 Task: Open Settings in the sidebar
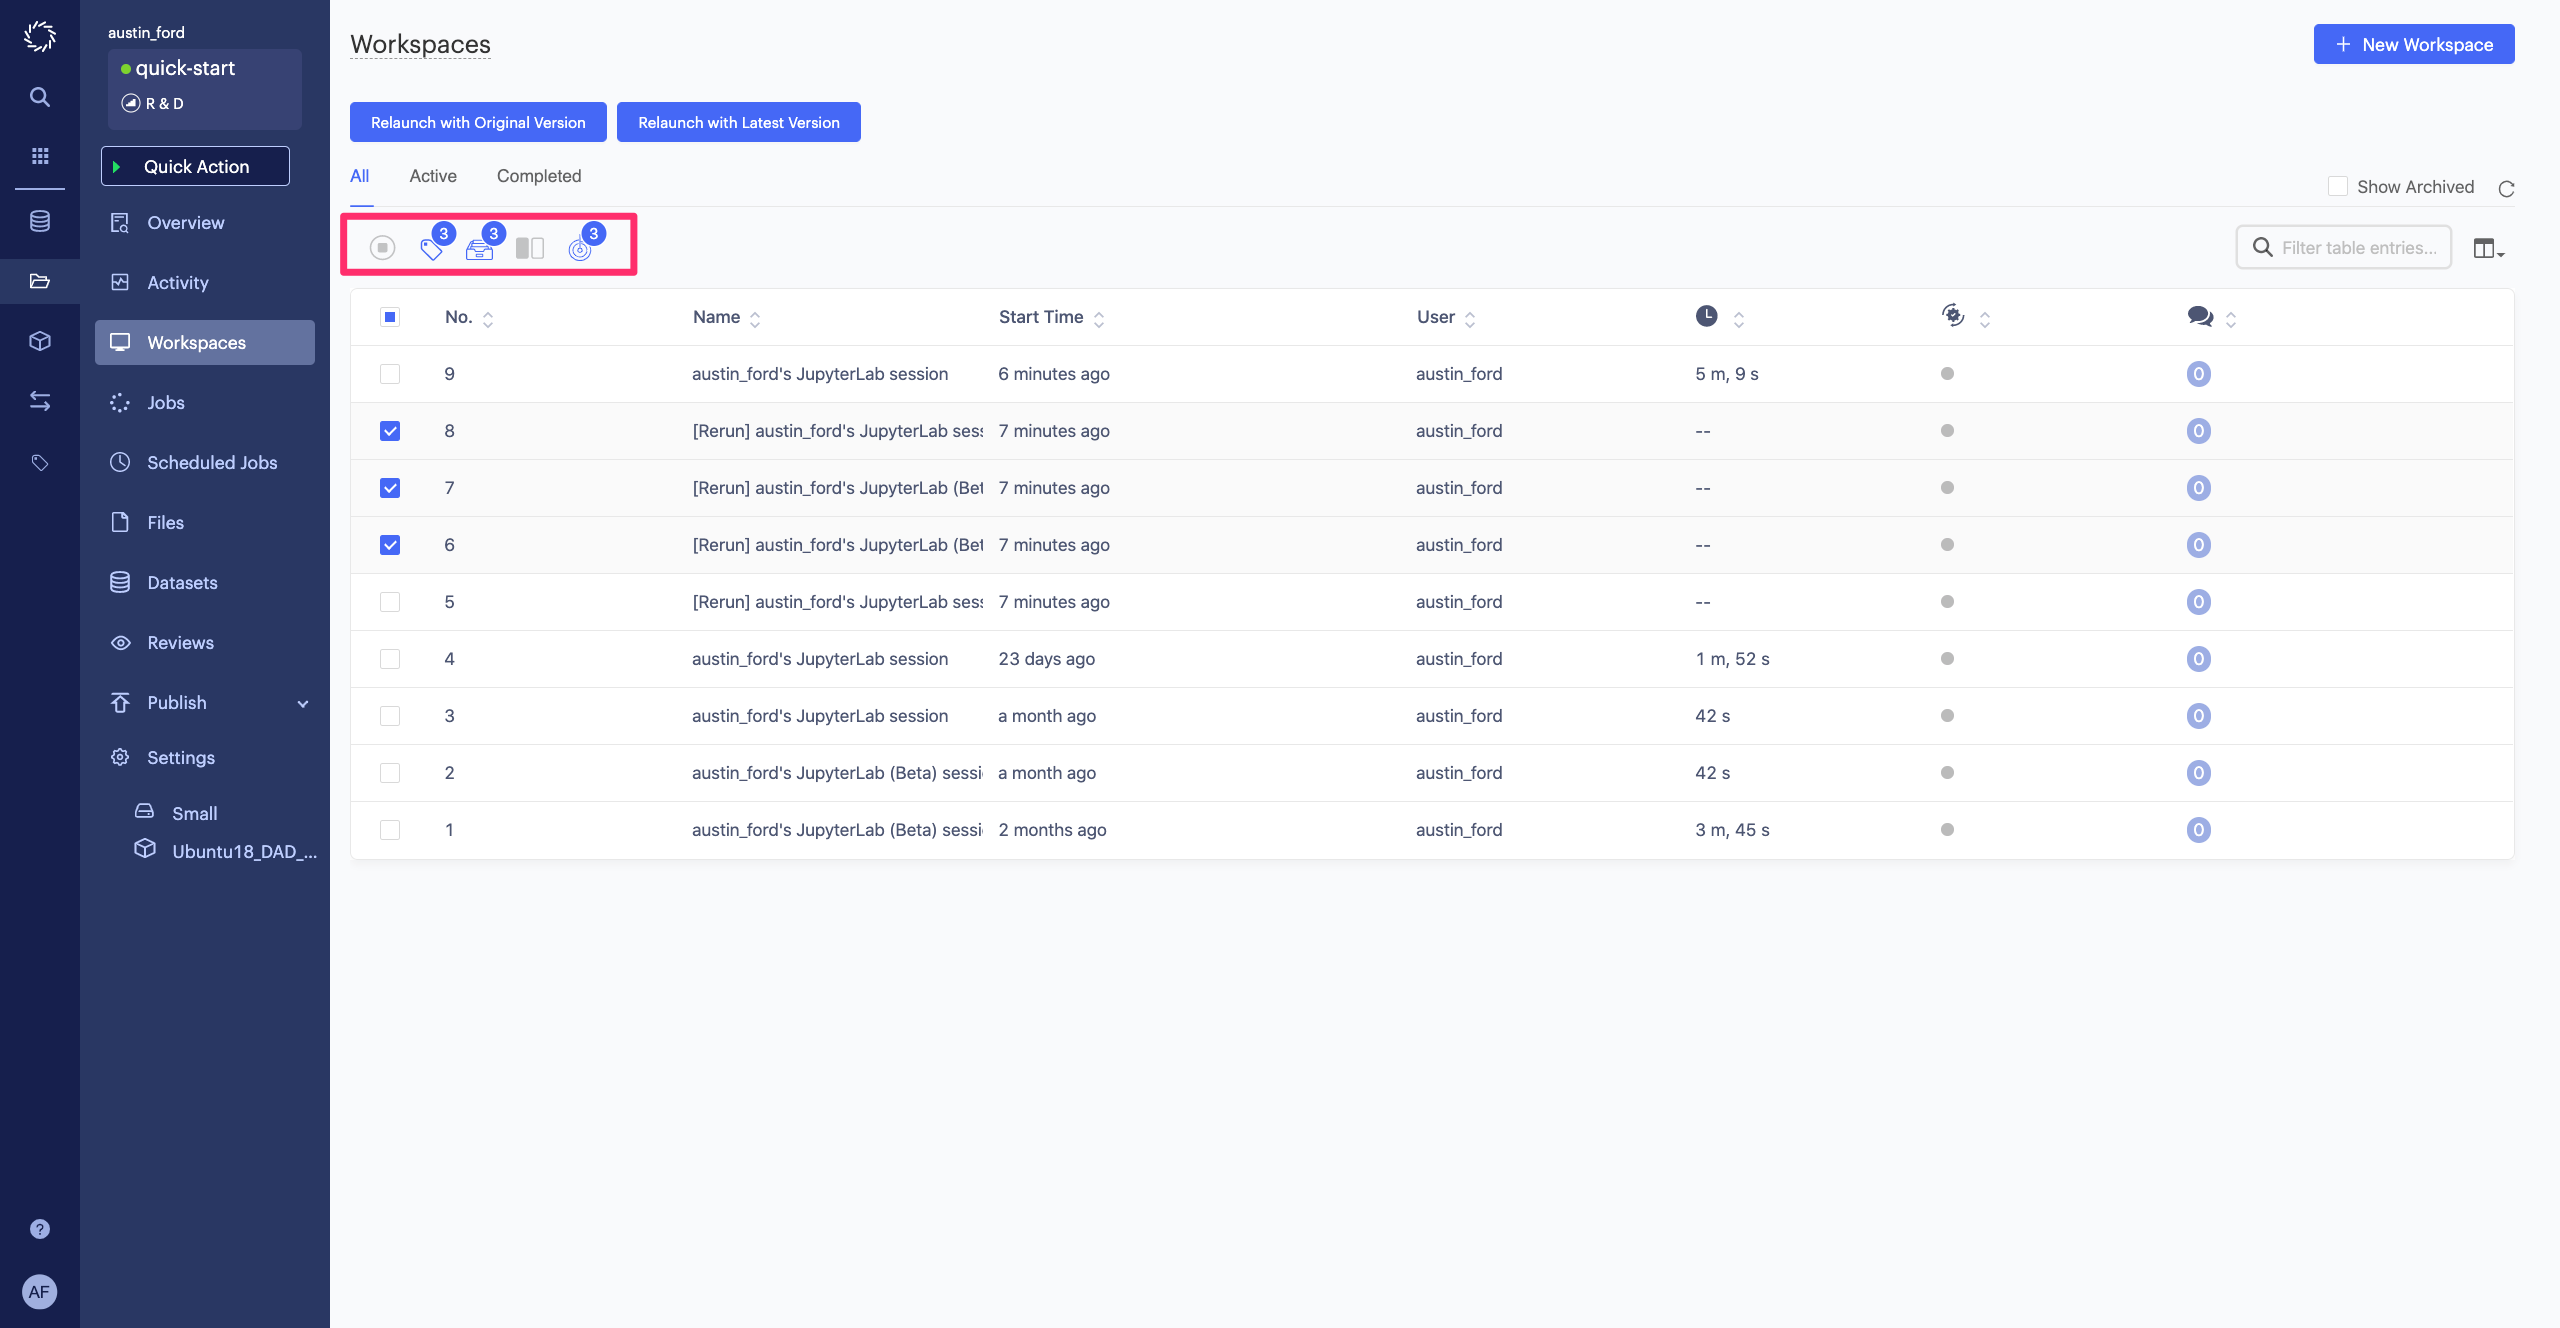pyautogui.click(x=205, y=758)
